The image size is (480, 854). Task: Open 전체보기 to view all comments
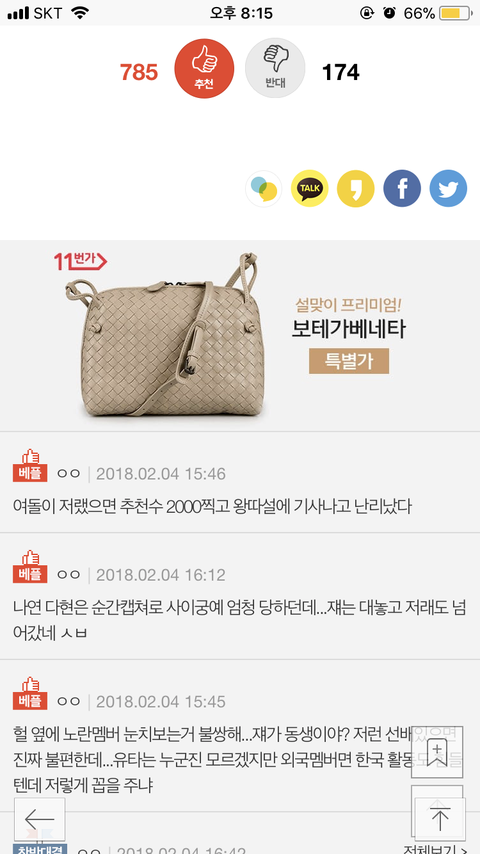click(435, 849)
